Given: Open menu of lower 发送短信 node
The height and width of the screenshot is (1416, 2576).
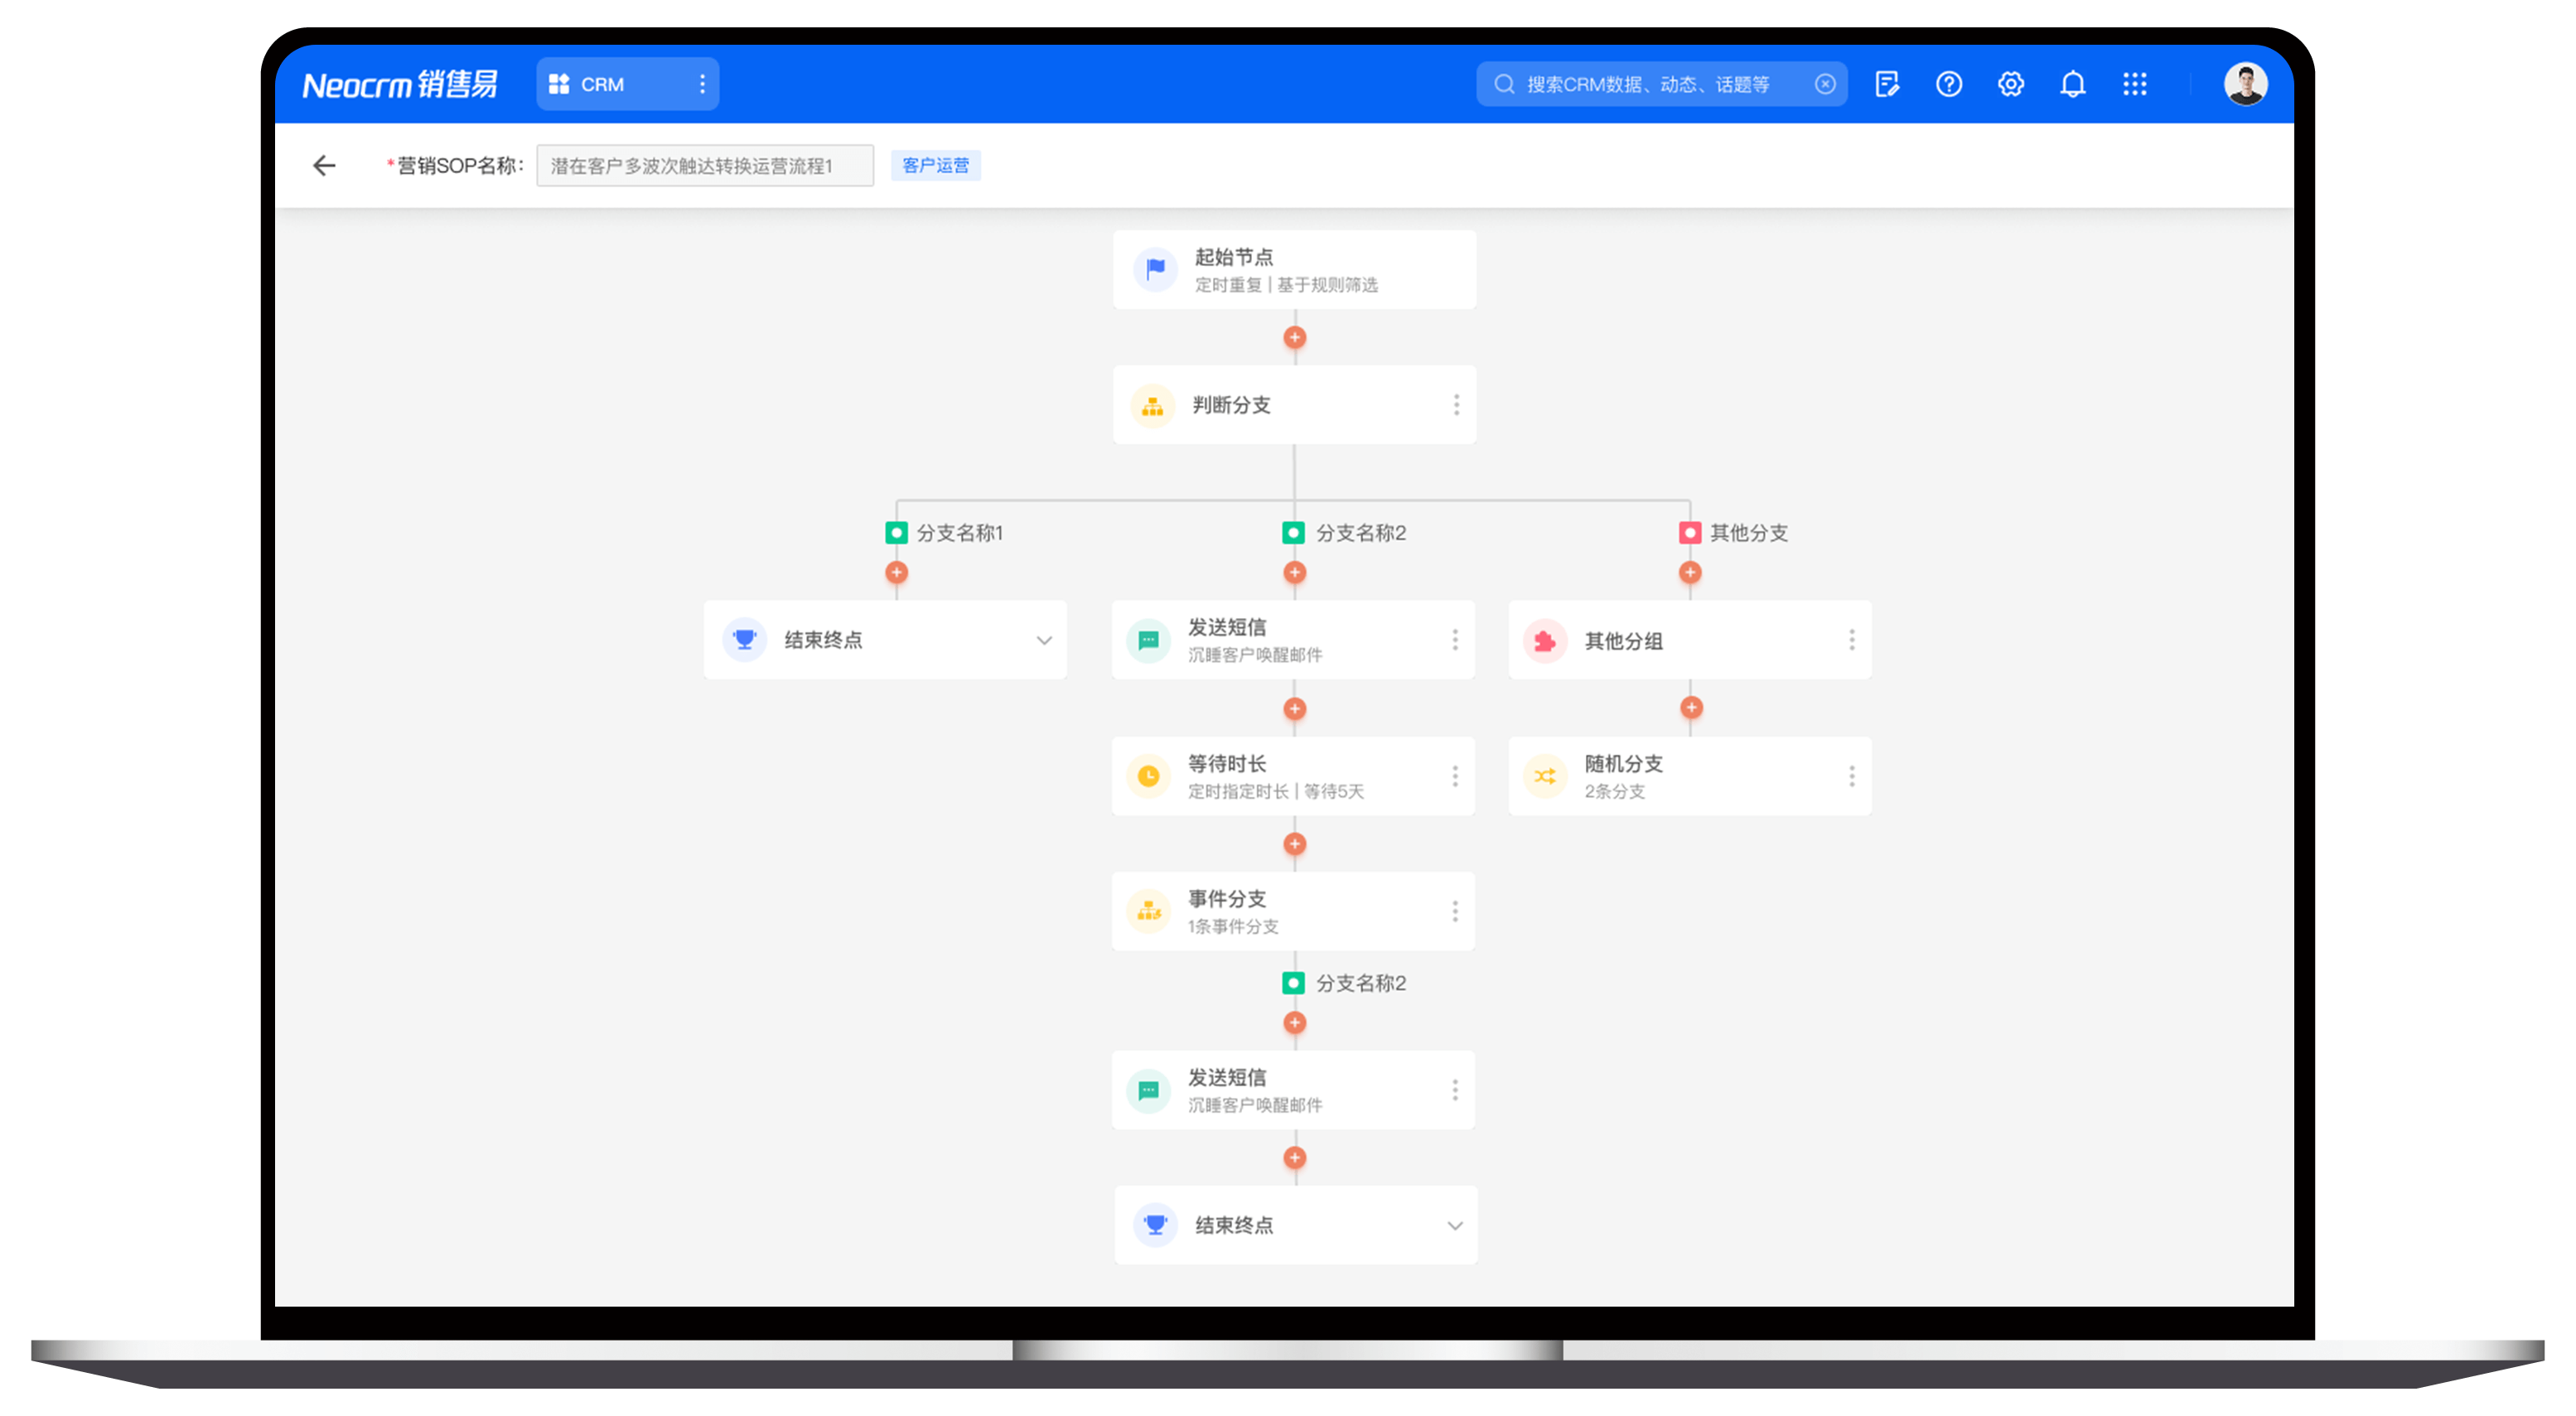Looking at the screenshot, I should tap(1455, 1090).
